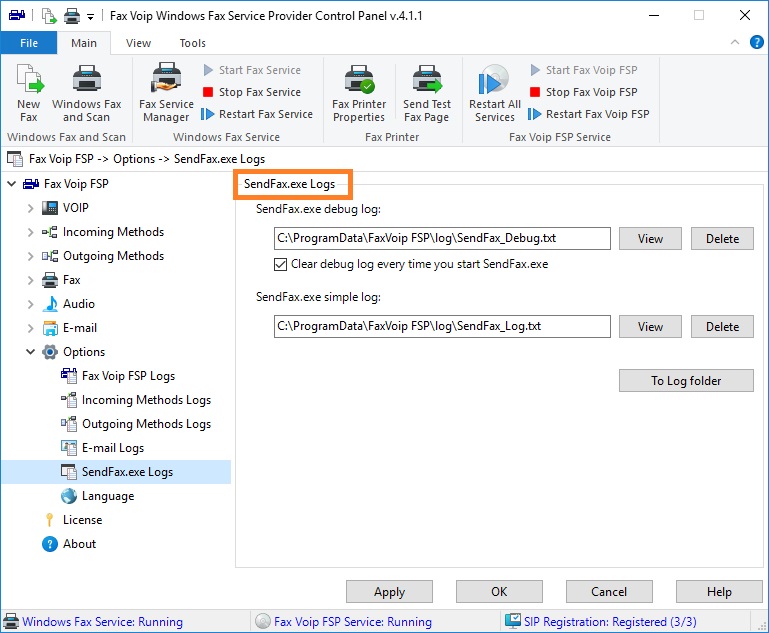The image size is (769, 633).
Task: Toggle clear debug log checkbox
Action: [x=280, y=265]
